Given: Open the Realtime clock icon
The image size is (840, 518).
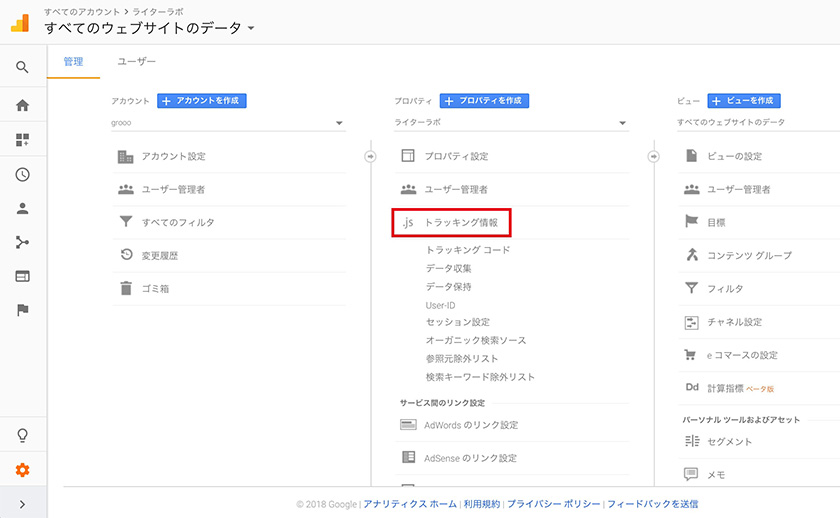Looking at the screenshot, I should [22, 175].
